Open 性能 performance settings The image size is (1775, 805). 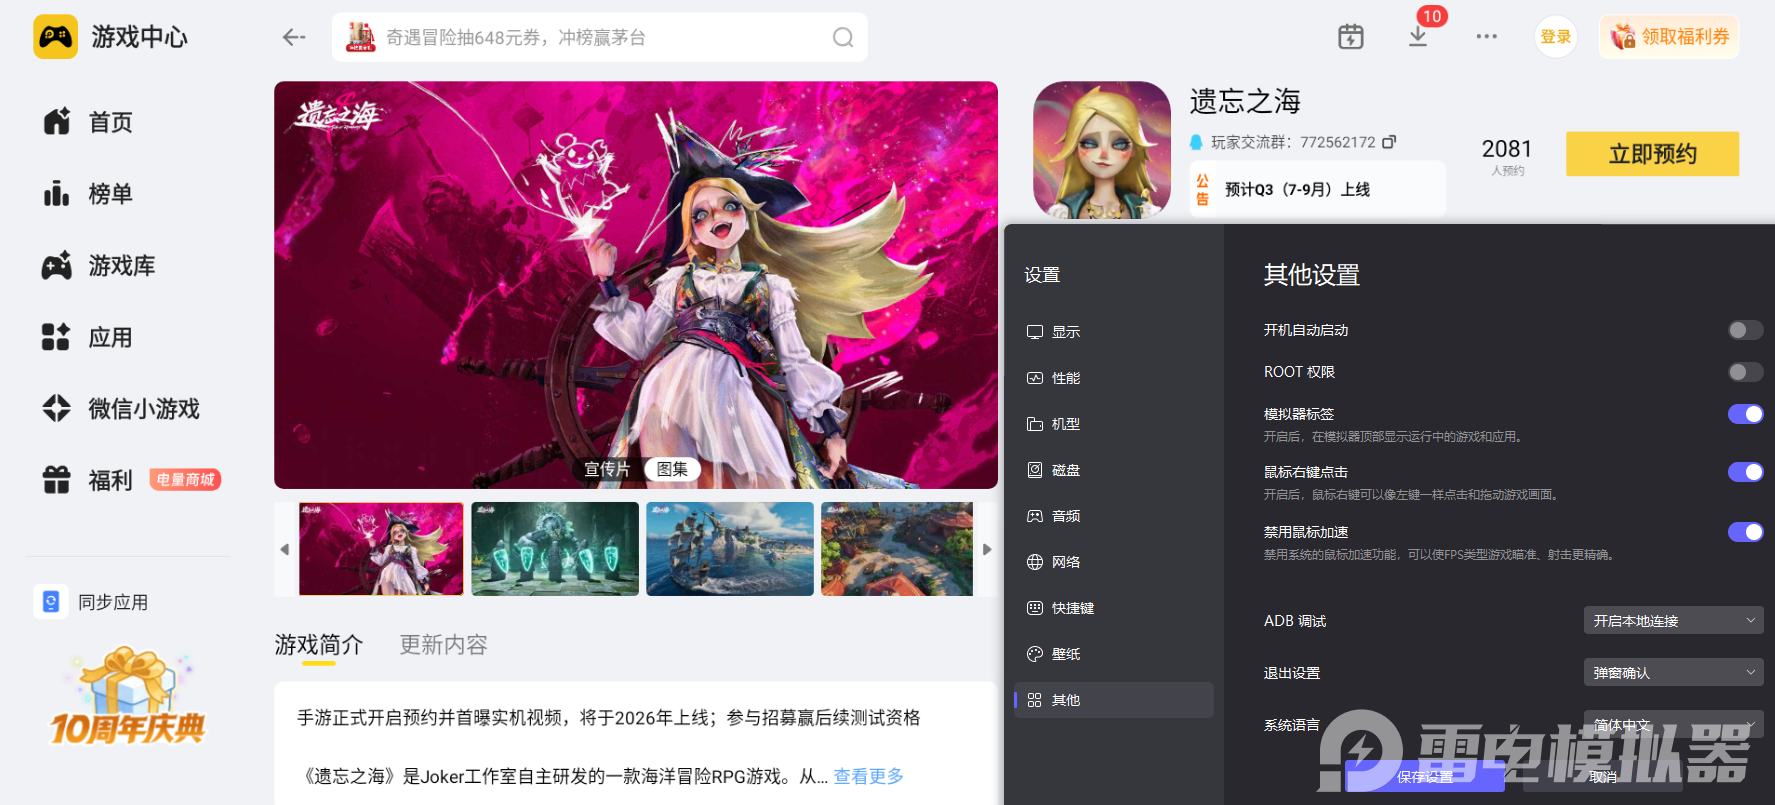(x=1114, y=378)
